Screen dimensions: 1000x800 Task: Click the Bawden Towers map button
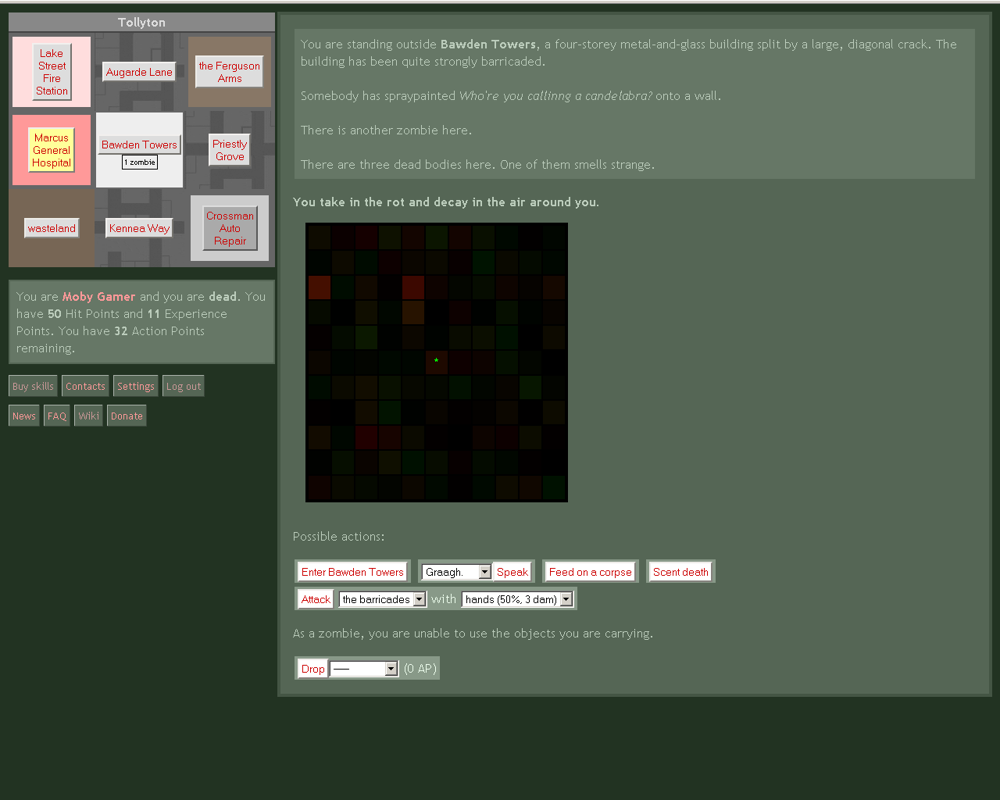(139, 145)
